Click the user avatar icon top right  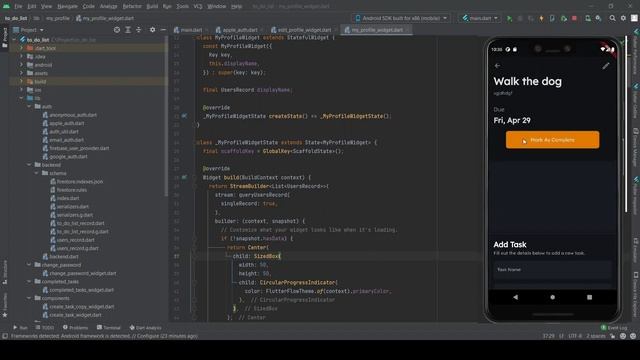pos(634,18)
